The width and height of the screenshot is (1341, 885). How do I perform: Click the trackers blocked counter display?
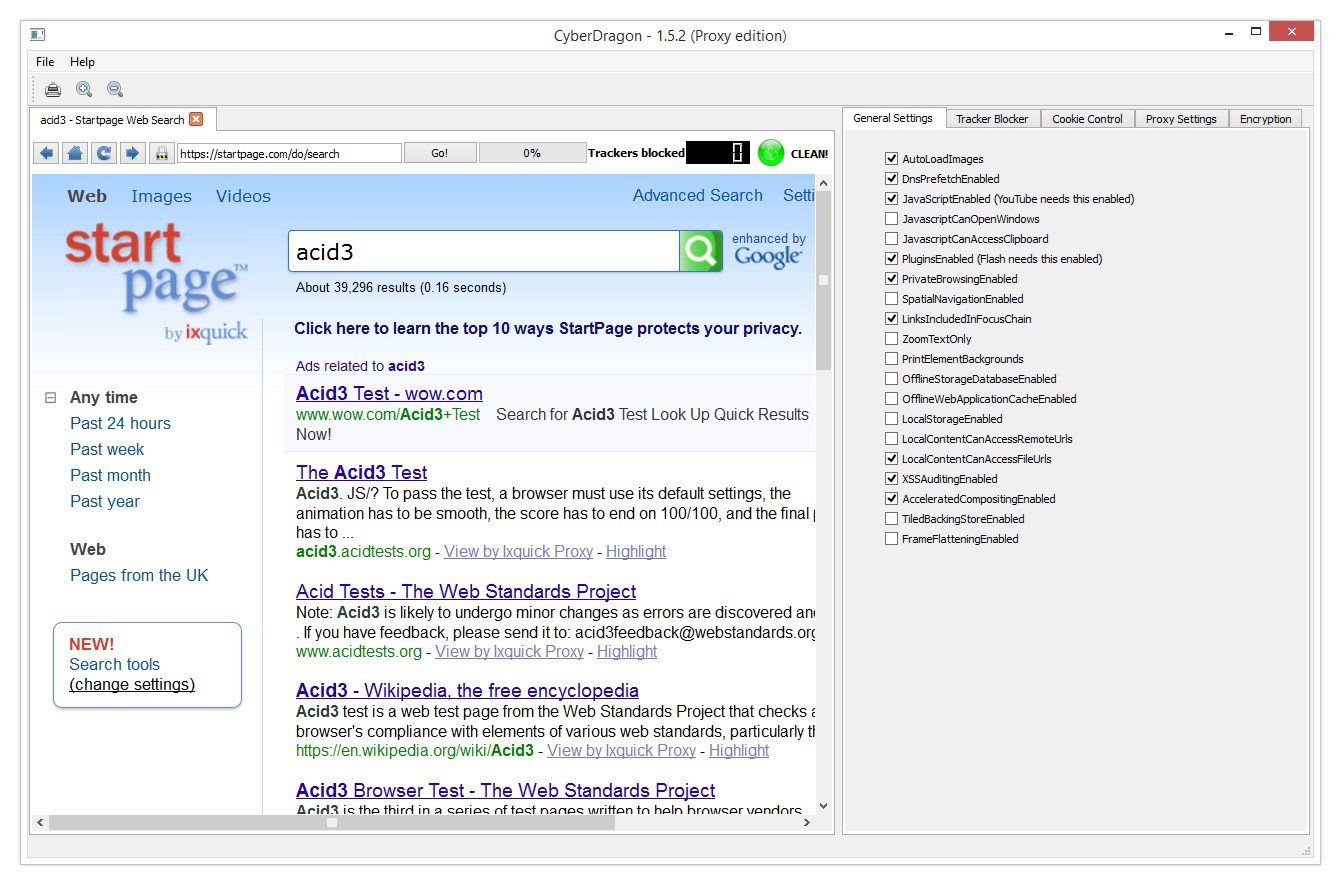coord(718,153)
